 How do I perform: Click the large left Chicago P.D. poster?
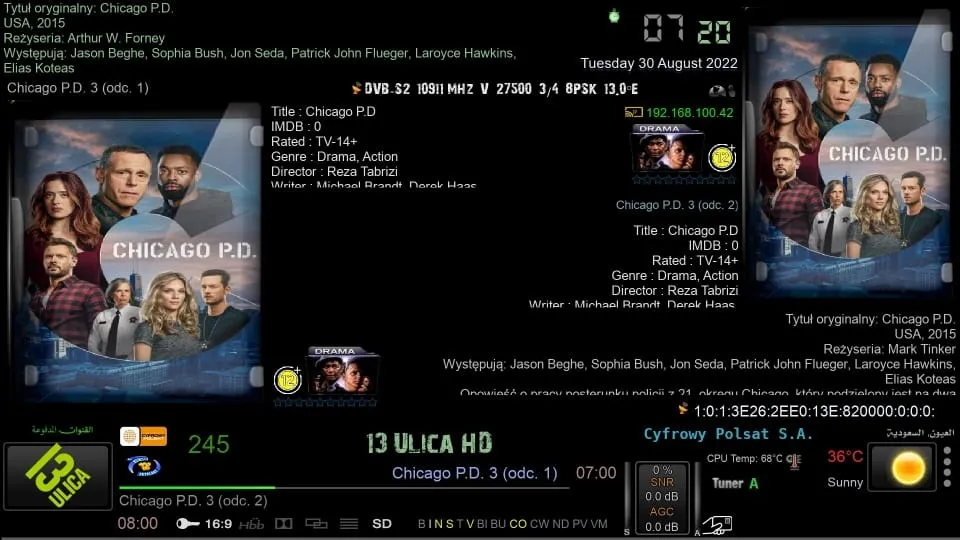(137, 253)
